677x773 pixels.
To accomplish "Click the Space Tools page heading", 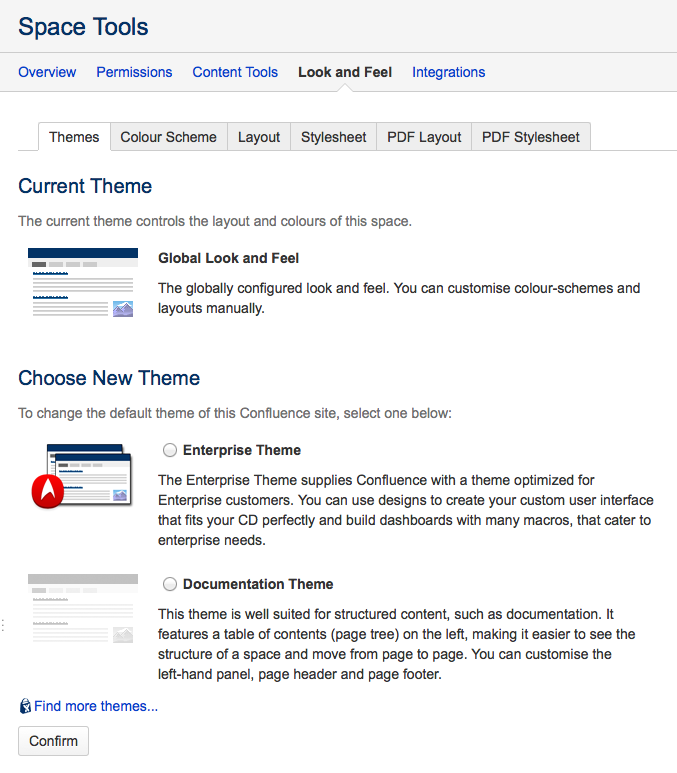I will (x=83, y=27).
